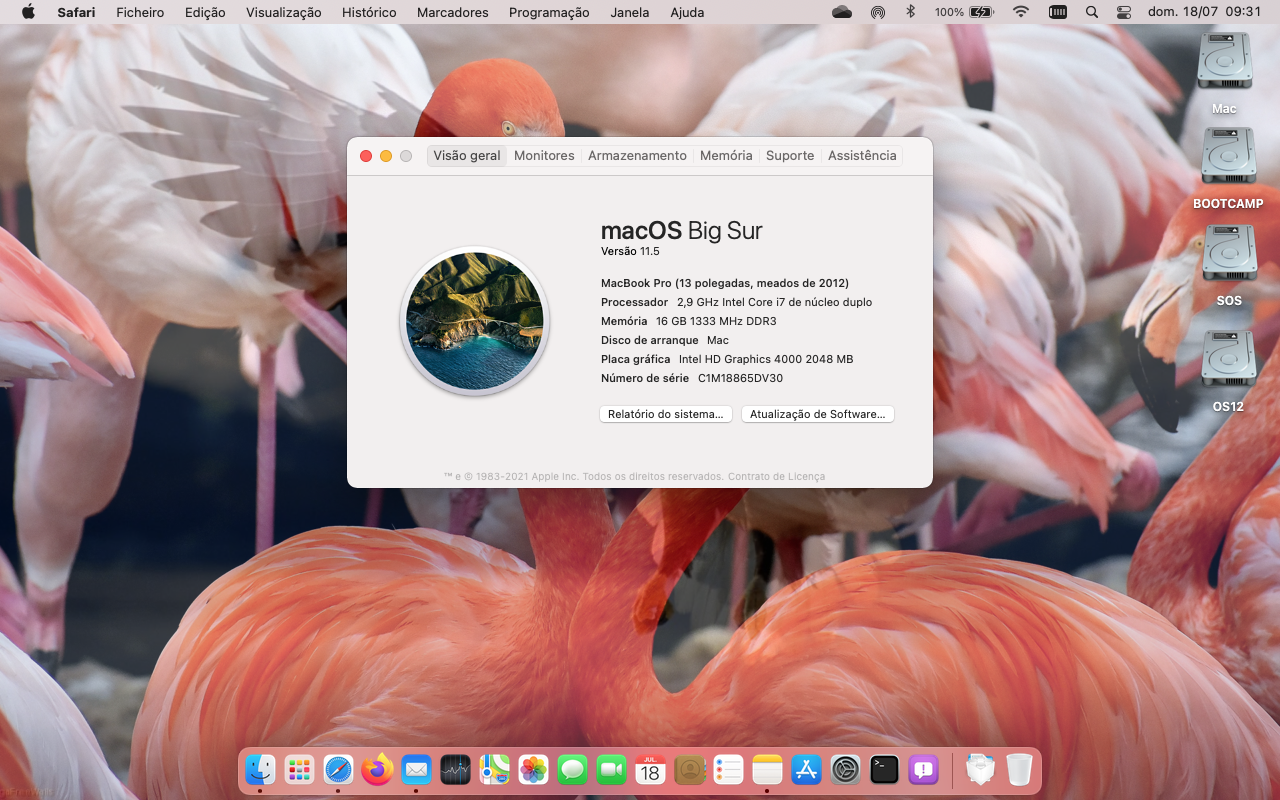Open the Janela menu

[x=630, y=12]
